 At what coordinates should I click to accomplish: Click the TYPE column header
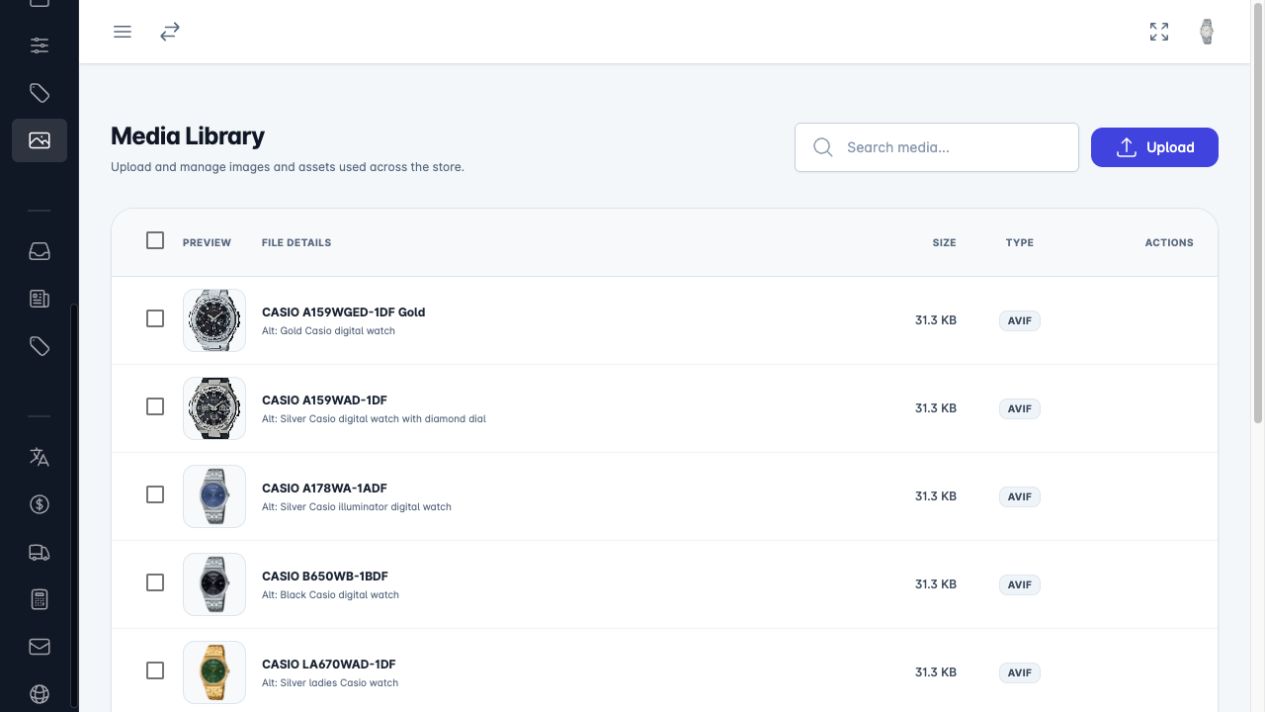[1019, 242]
